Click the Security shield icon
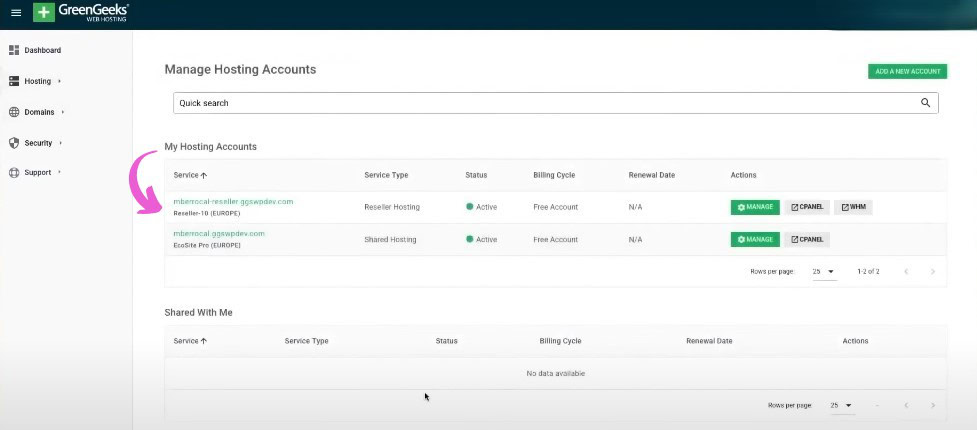 (x=14, y=143)
